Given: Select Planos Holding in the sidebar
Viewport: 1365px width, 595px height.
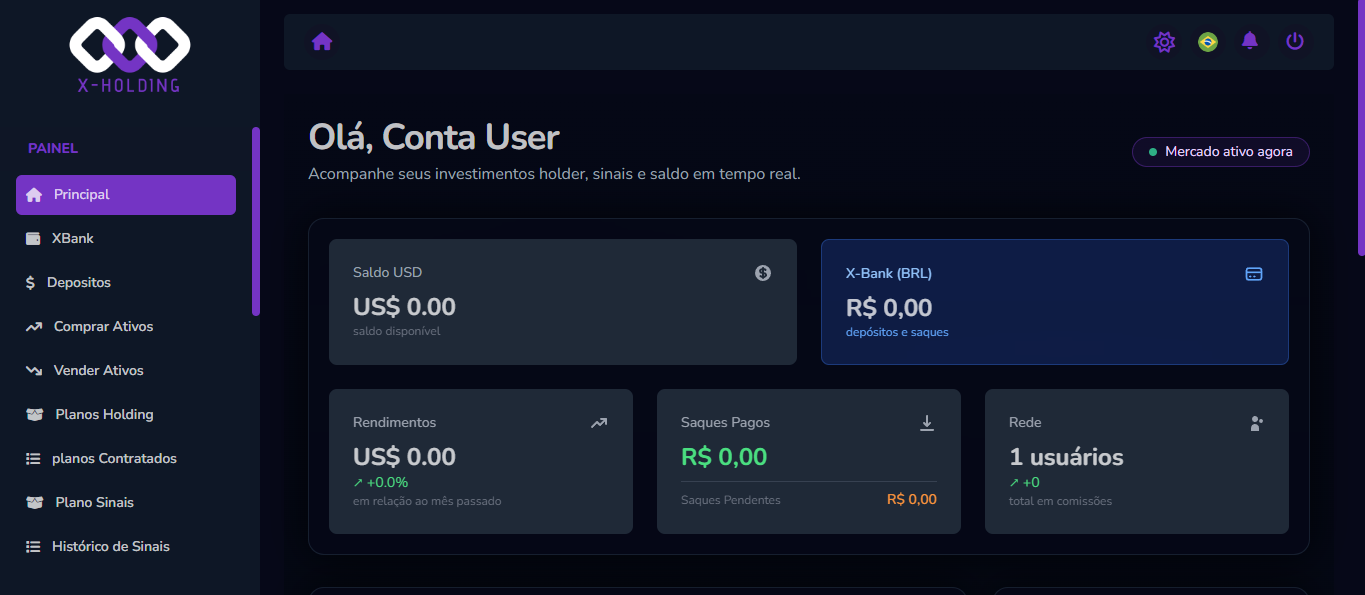Looking at the screenshot, I should click(x=103, y=414).
